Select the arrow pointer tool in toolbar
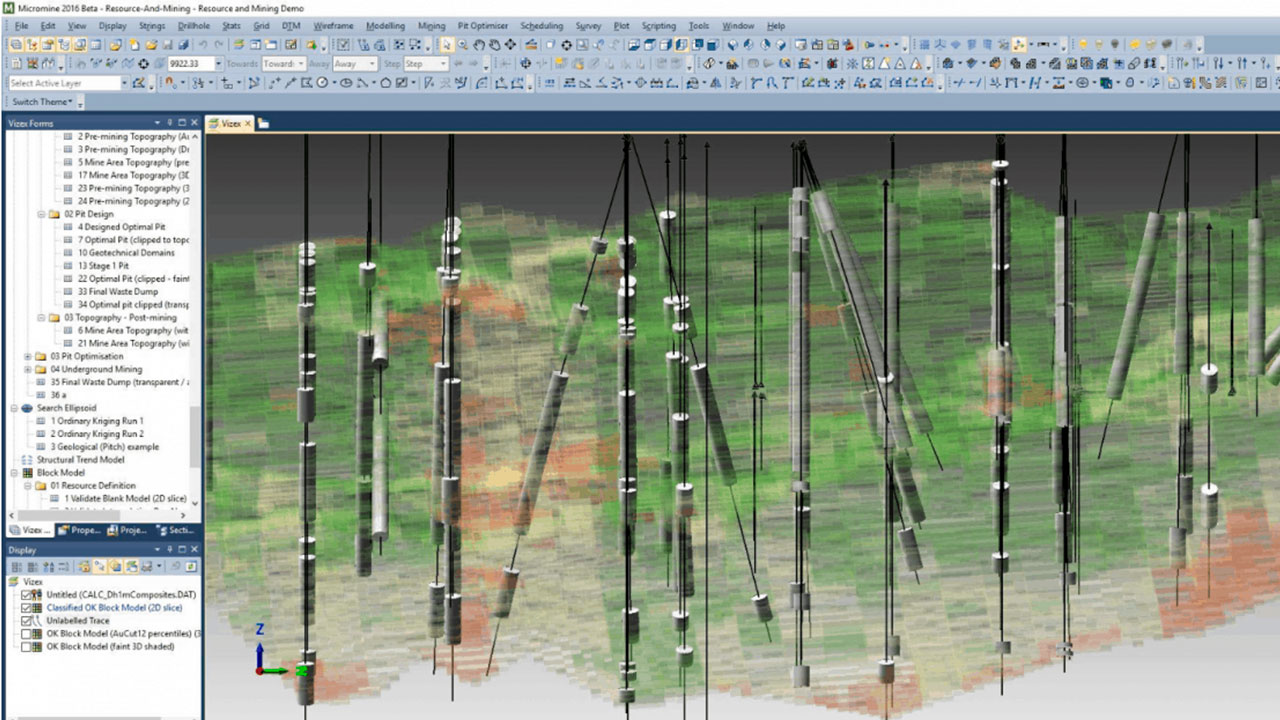Image resolution: width=1280 pixels, height=720 pixels. tap(447, 45)
